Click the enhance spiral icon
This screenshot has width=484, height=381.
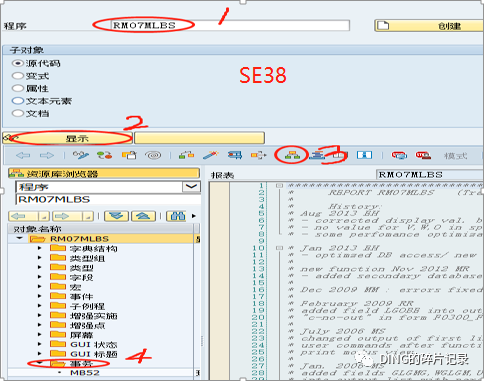[154, 155]
